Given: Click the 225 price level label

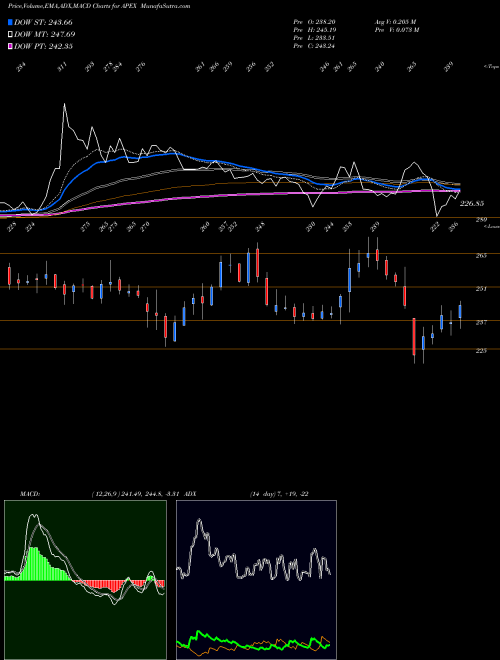Looking at the screenshot, I should pyautogui.click(x=481, y=351).
